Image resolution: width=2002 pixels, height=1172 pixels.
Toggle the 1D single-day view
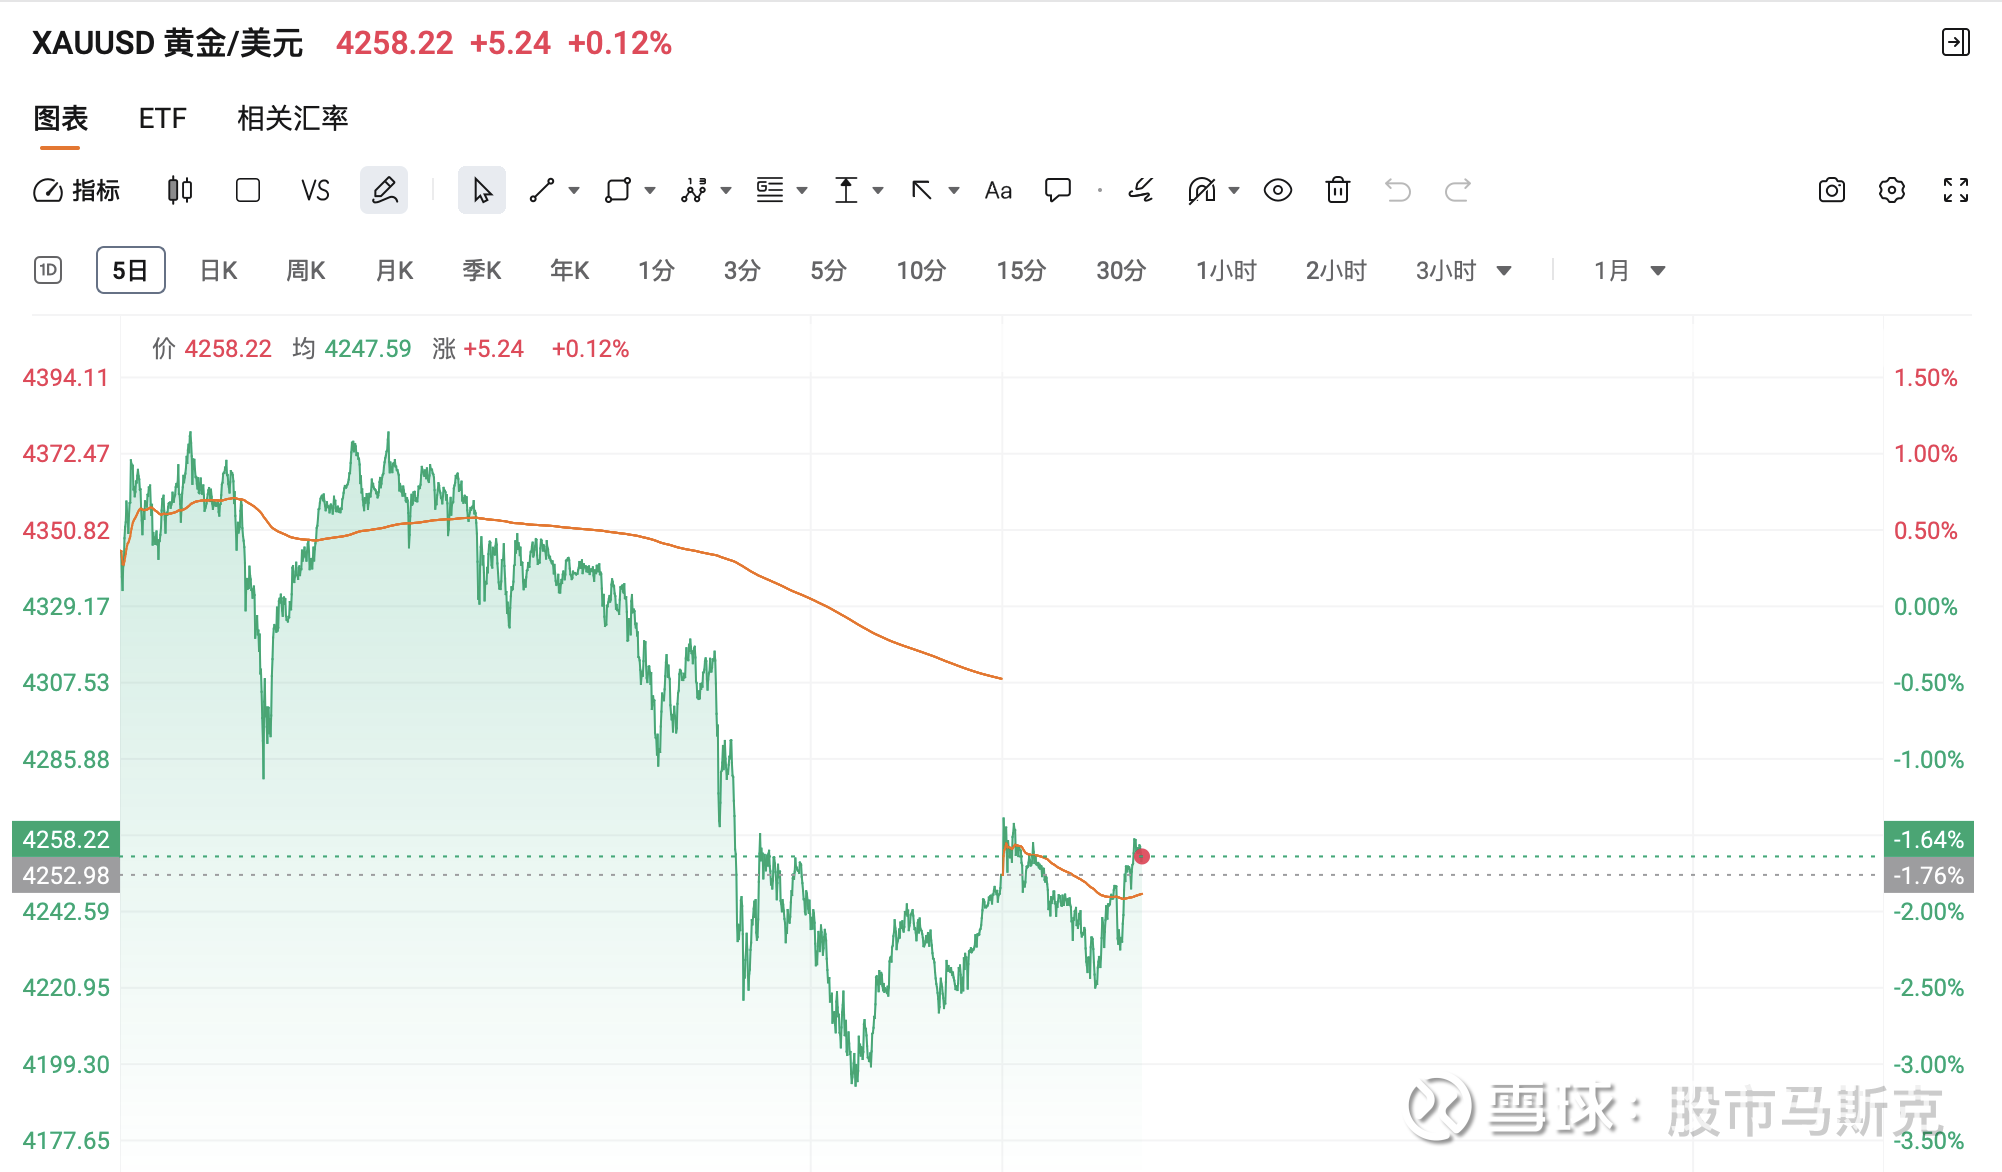click(x=48, y=270)
